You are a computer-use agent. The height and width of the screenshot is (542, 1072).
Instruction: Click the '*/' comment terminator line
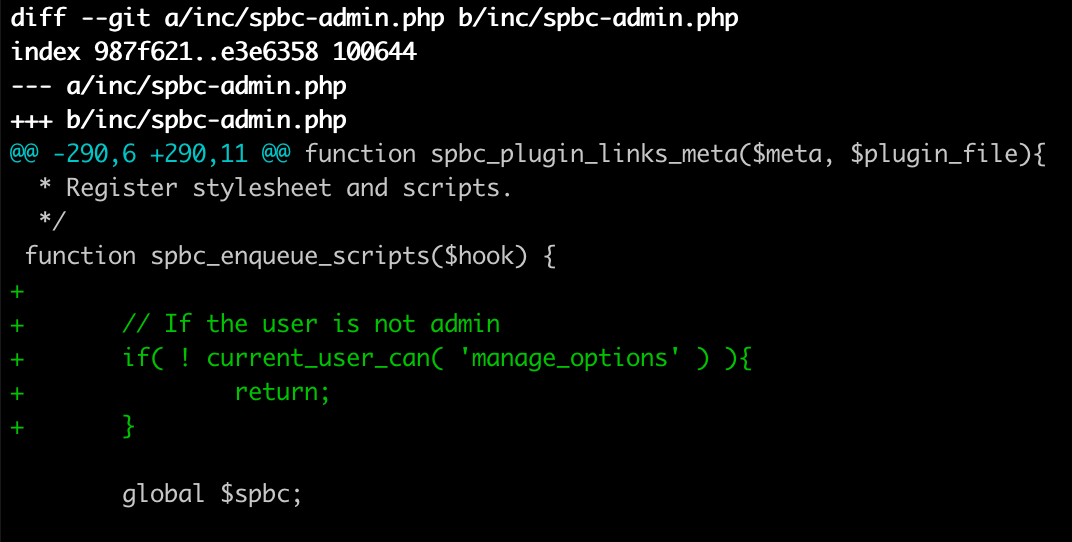53,221
